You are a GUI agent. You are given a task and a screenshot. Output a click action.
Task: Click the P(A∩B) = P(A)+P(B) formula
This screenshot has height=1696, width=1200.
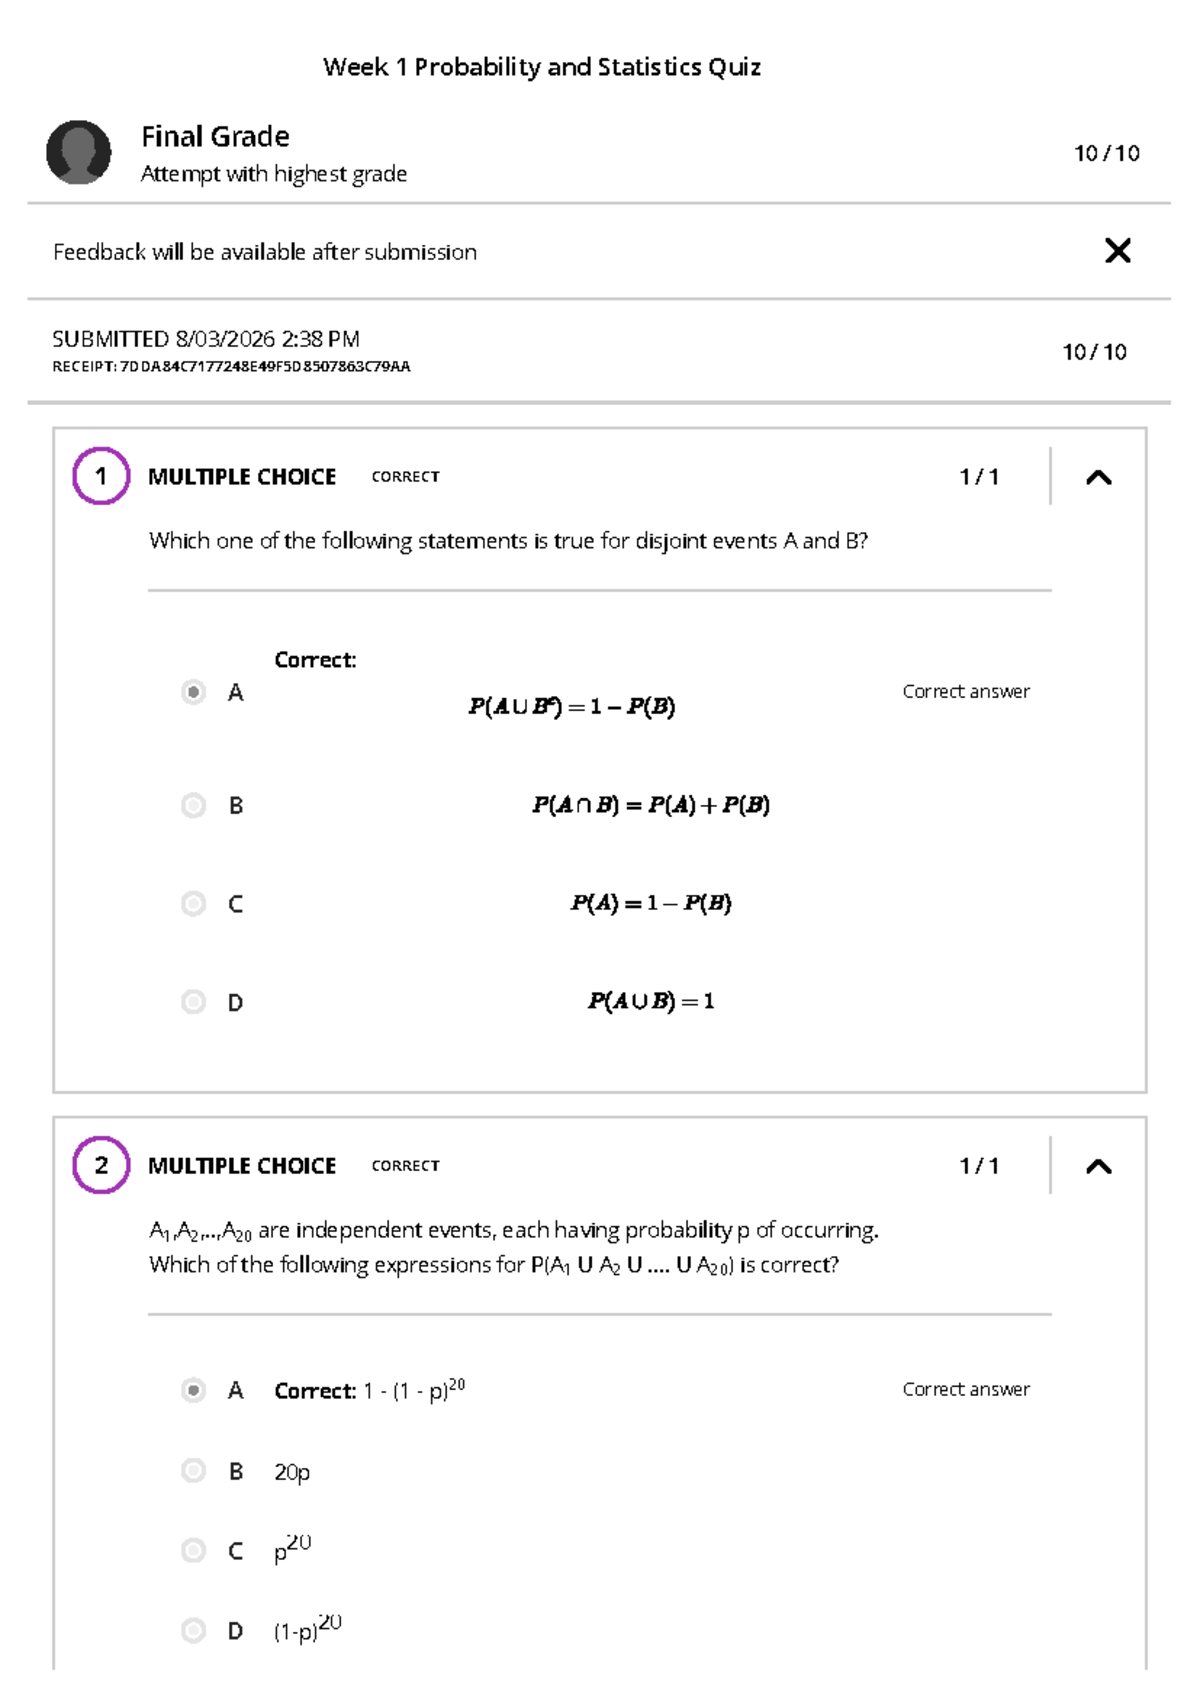point(651,805)
